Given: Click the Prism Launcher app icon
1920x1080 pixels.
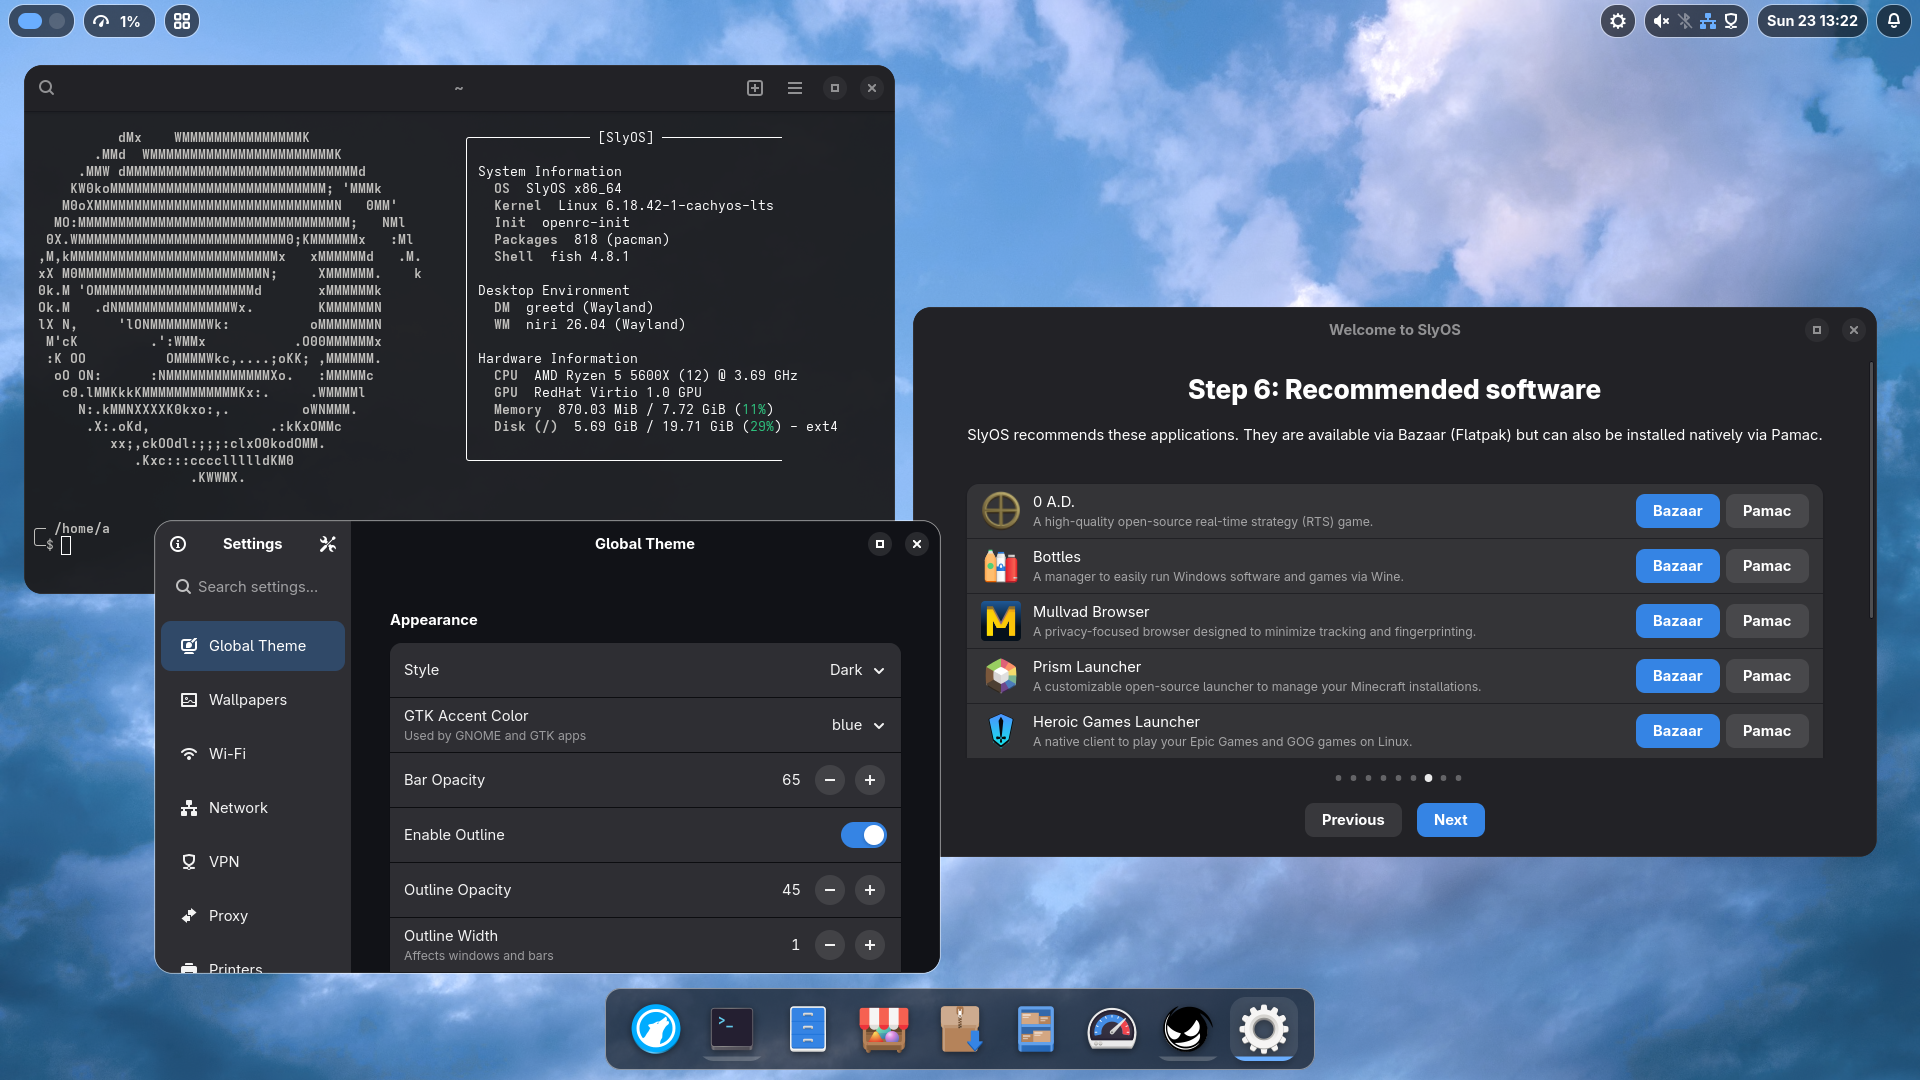Looking at the screenshot, I should pos(1001,675).
